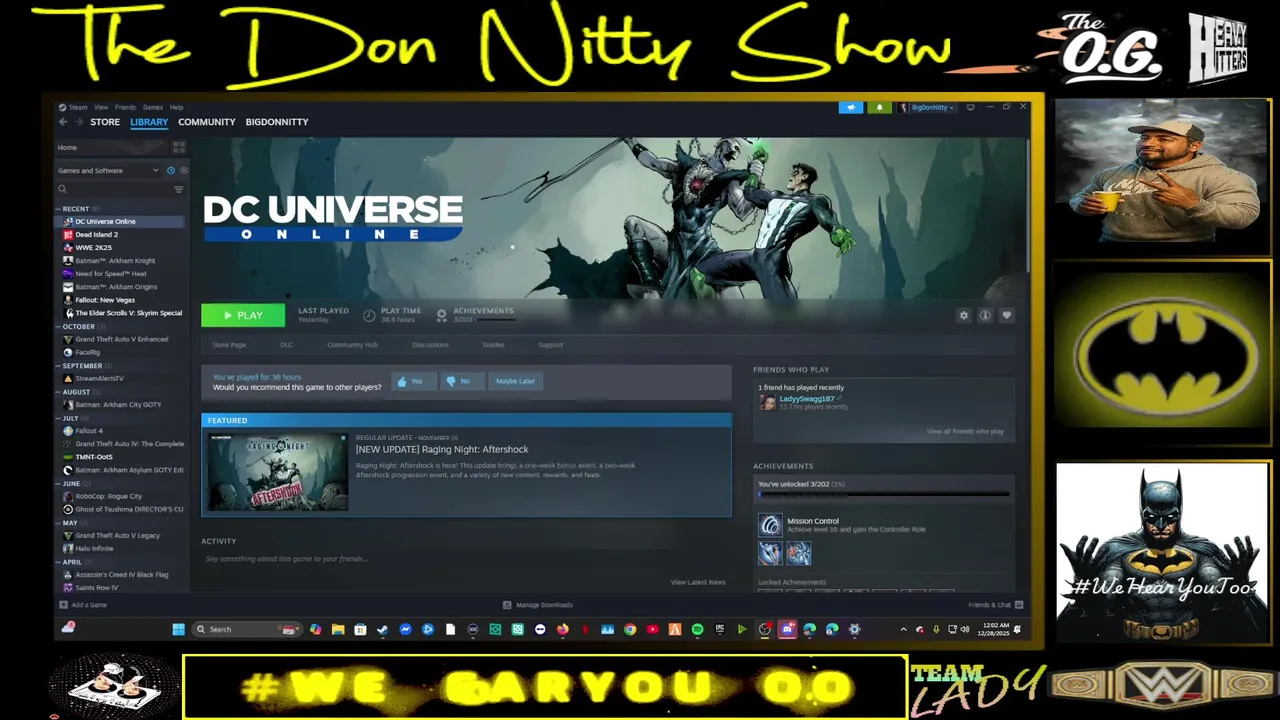Image resolution: width=1280 pixels, height=720 pixels.
Task: Open the Windows Start button
Action: click(178, 629)
